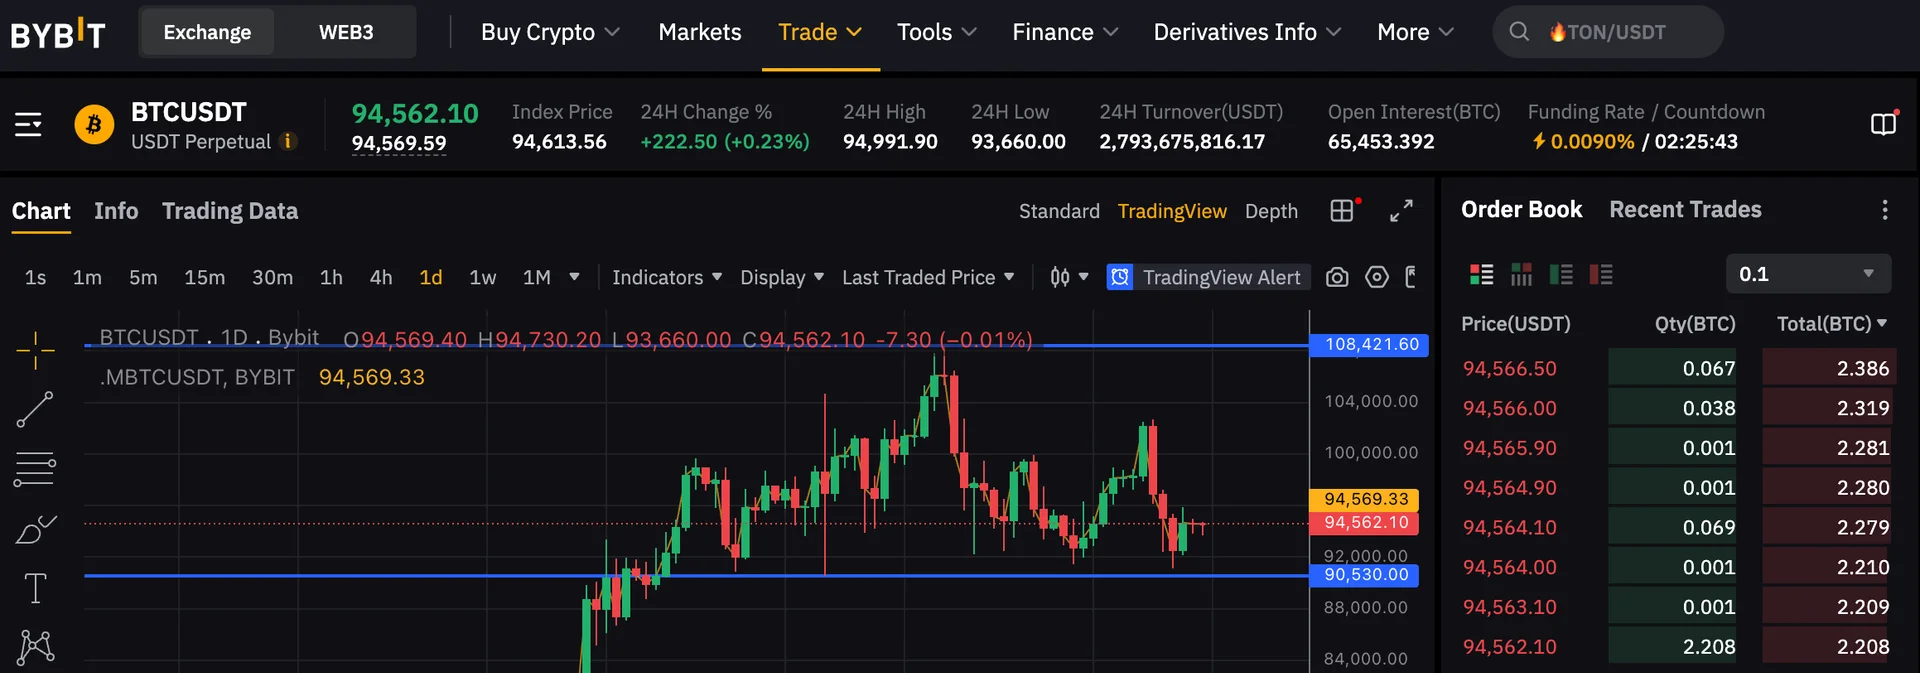Open order book three-dot options menu
The height and width of the screenshot is (673, 1920).
point(1885,210)
